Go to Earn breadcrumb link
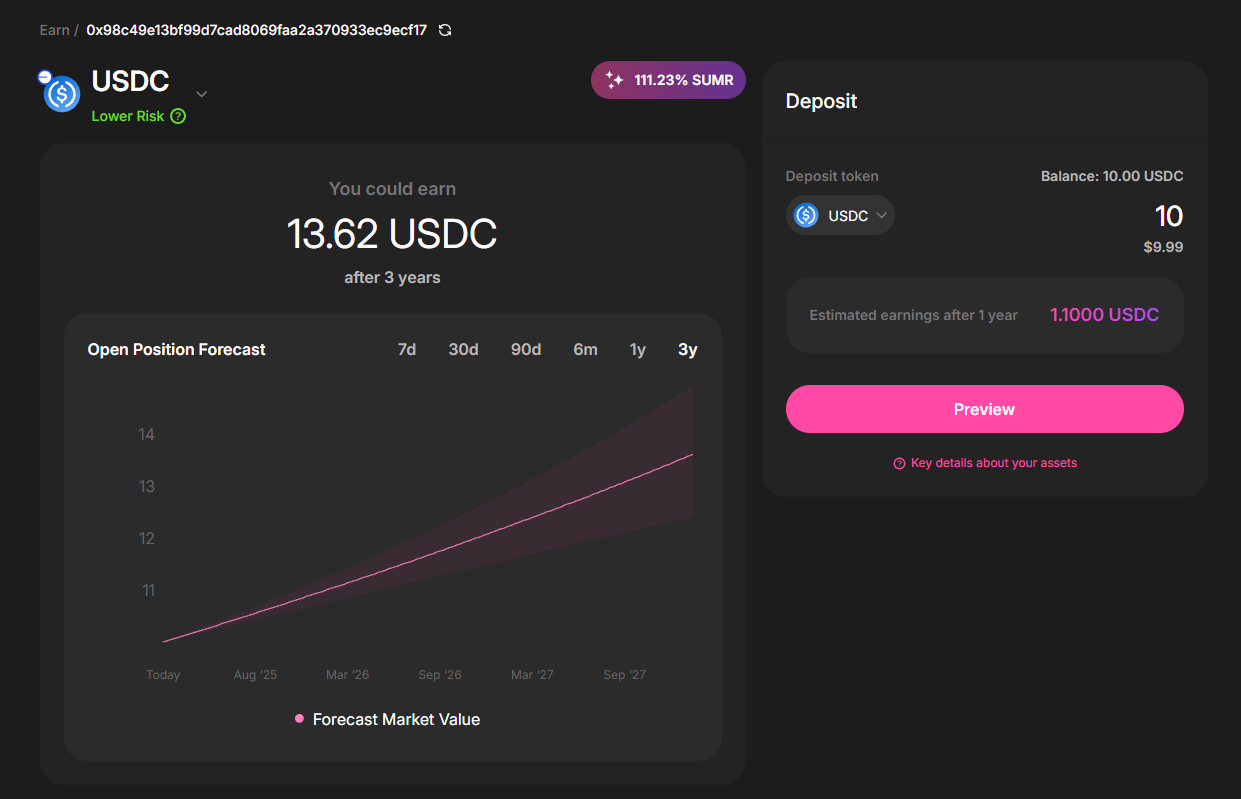Image resolution: width=1241 pixels, height=799 pixels. click(x=54, y=30)
